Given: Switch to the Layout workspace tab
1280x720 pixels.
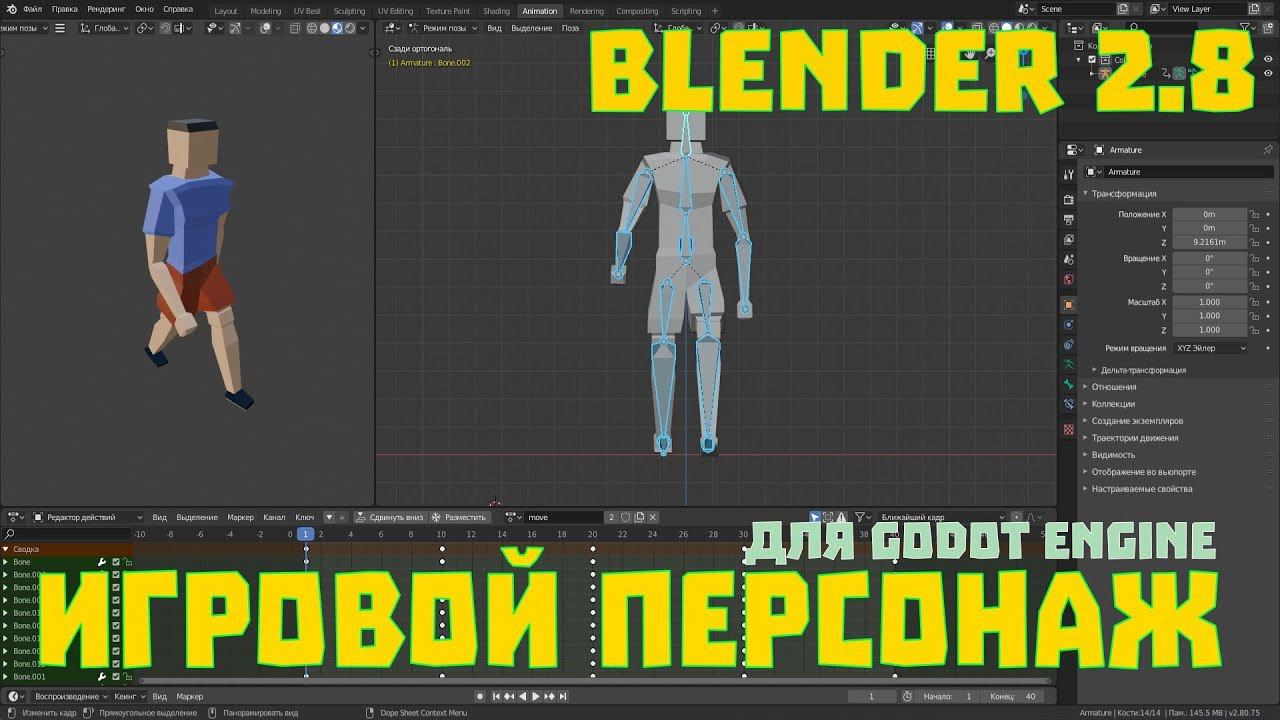Looking at the screenshot, I should [226, 11].
